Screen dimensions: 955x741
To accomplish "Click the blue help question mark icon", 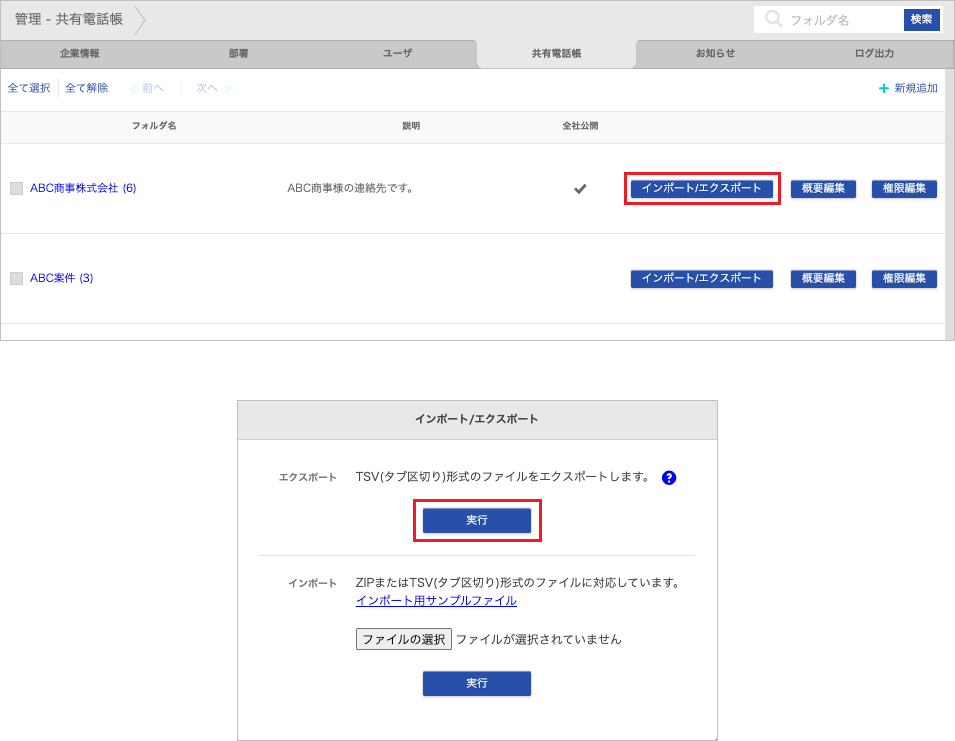I will click(669, 478).
